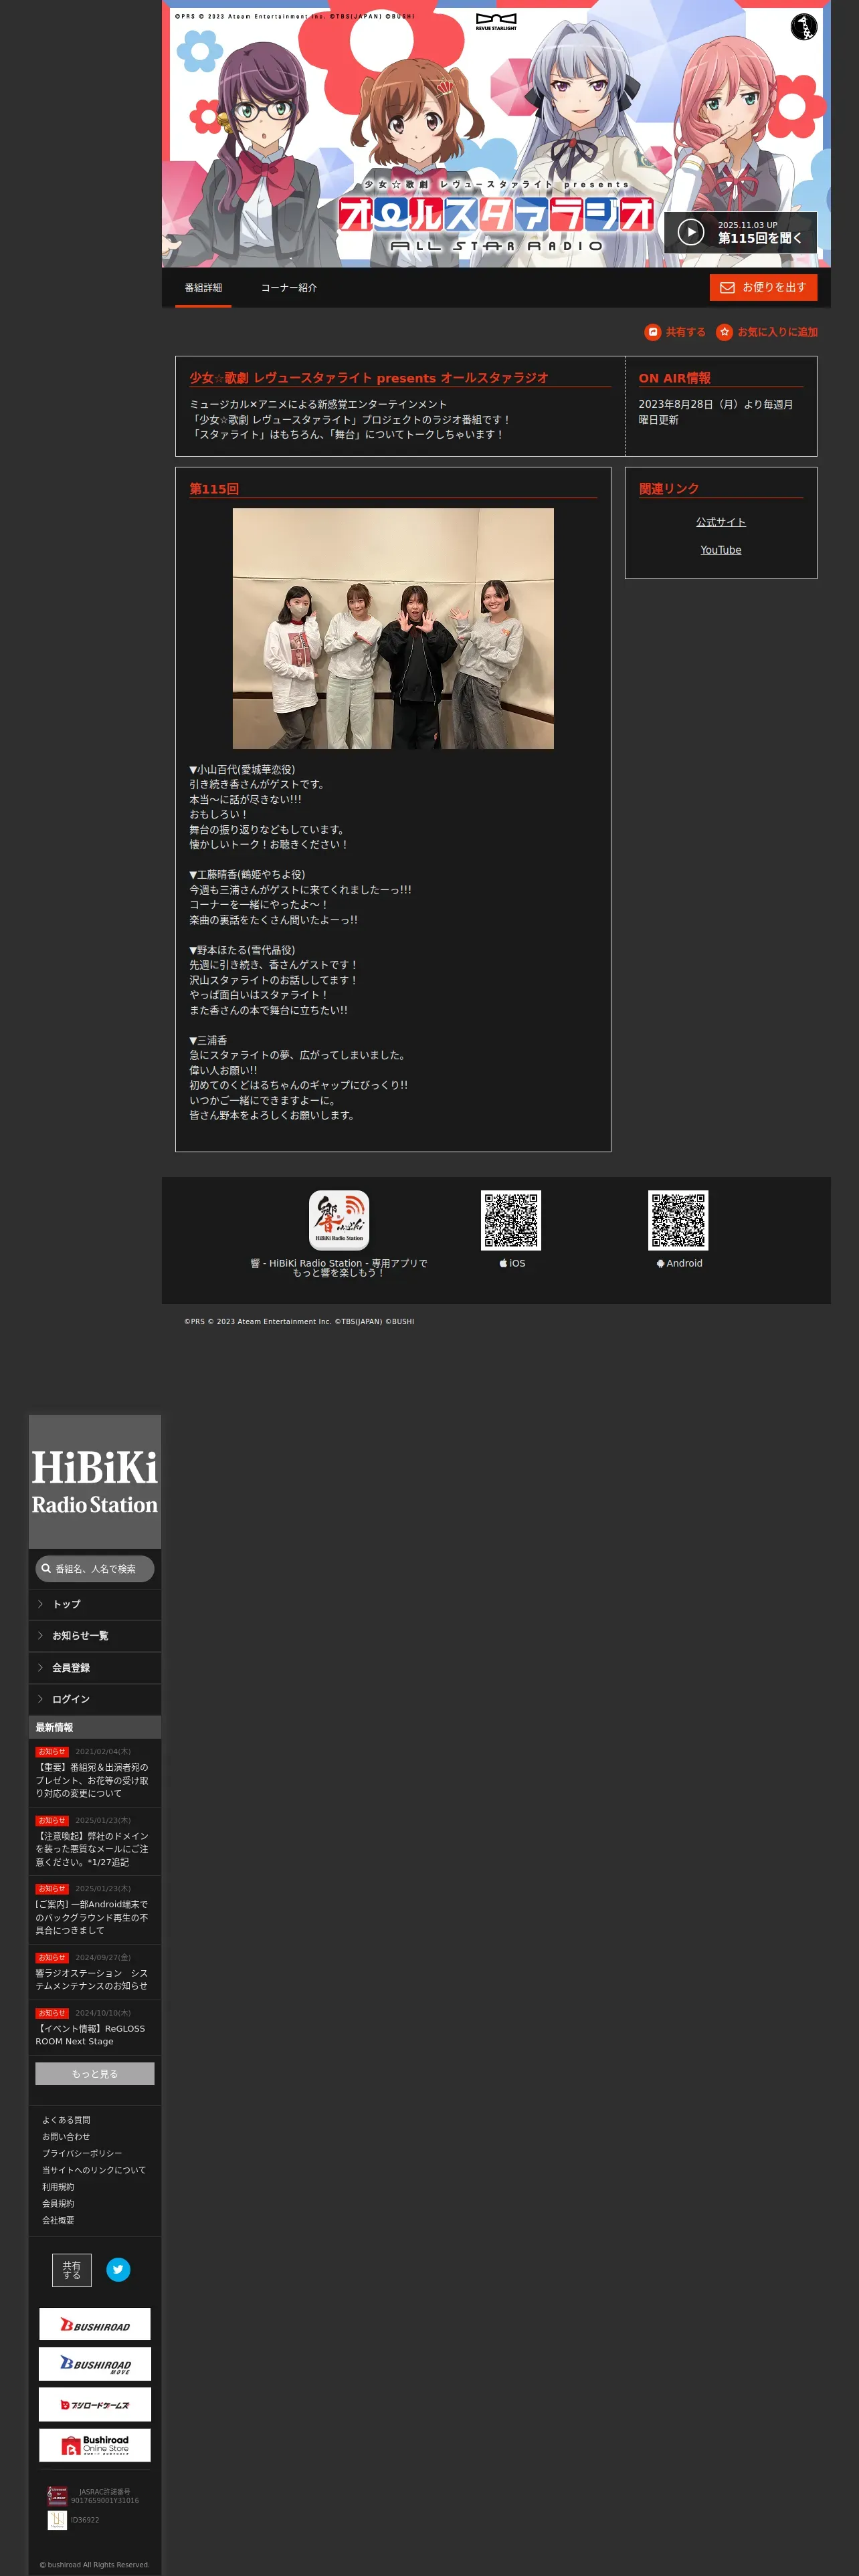Screen dimensions: 859x2576
Task: Click the HiBiKi Radio Station app icon
Action: [339, 1220]
